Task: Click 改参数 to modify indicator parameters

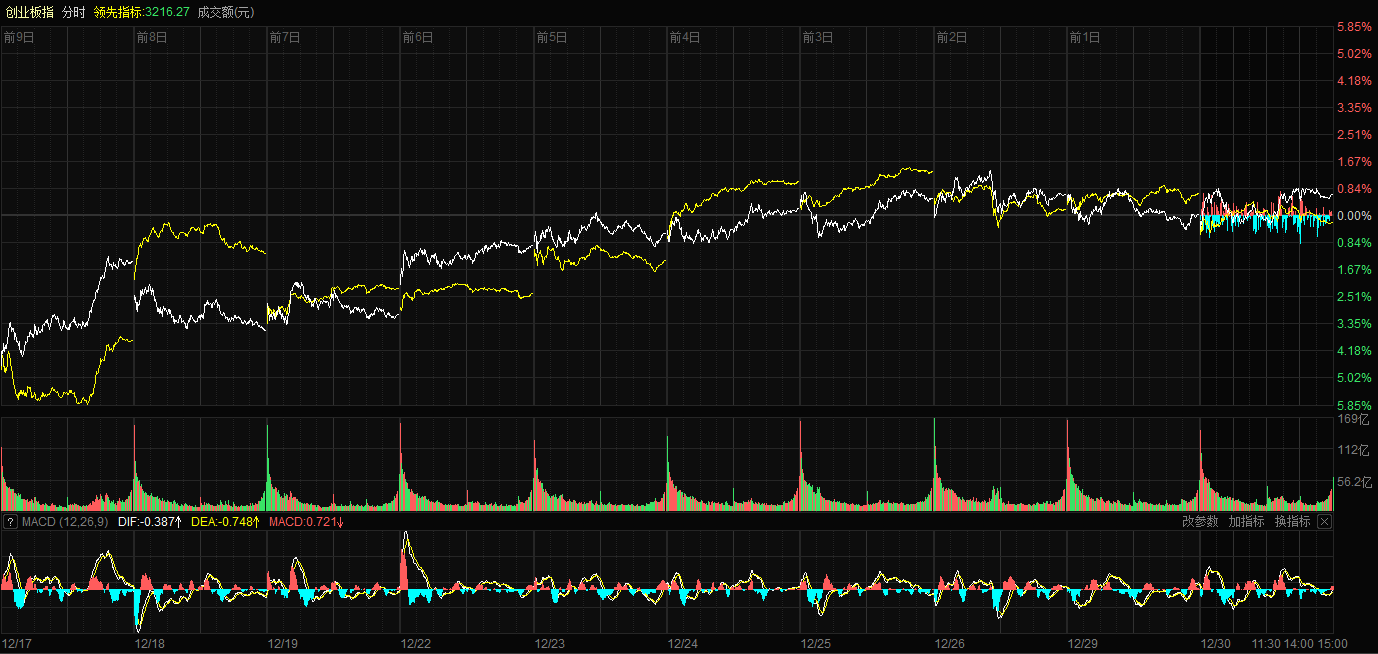Action: (x=1200, y=522)
